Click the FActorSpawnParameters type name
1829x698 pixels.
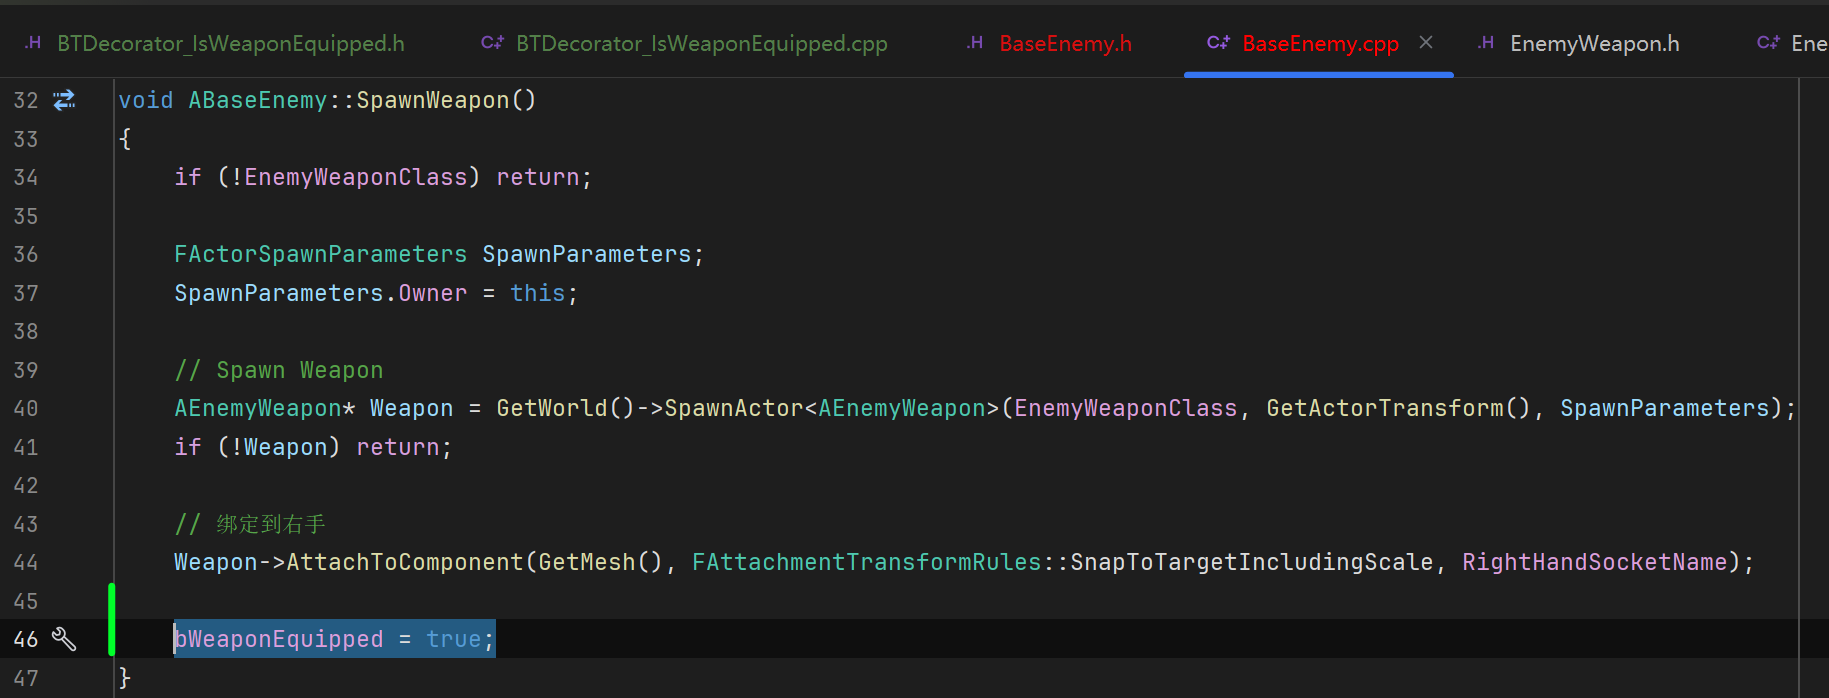point(320,255)
